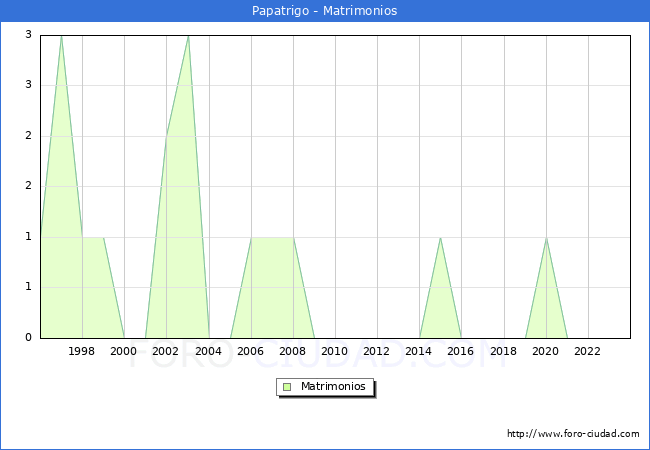
Task: Open the foro-ciudad.com link
Action: 573,434
